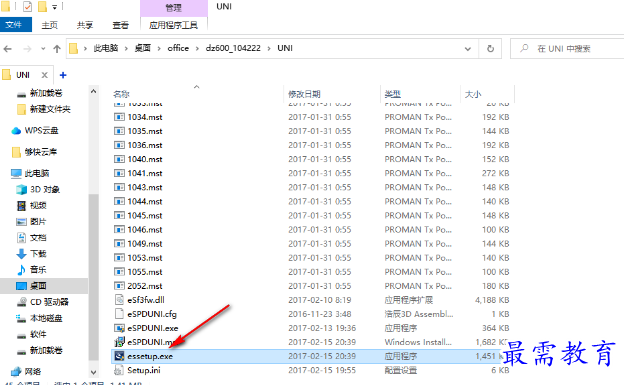Select the 1040.mst file icon
Screen dimensions: 624x385
[119, 159]
